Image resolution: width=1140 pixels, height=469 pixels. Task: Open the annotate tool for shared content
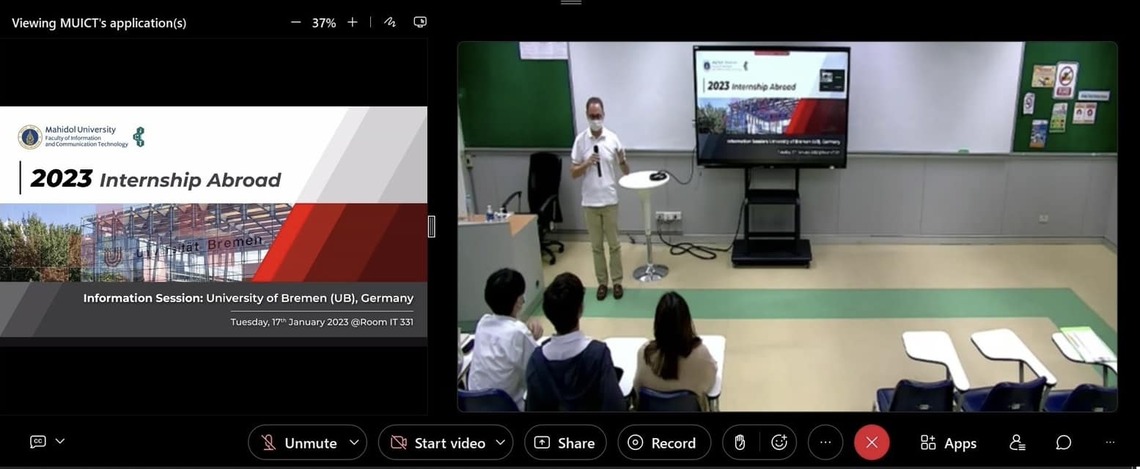point(390,22)
